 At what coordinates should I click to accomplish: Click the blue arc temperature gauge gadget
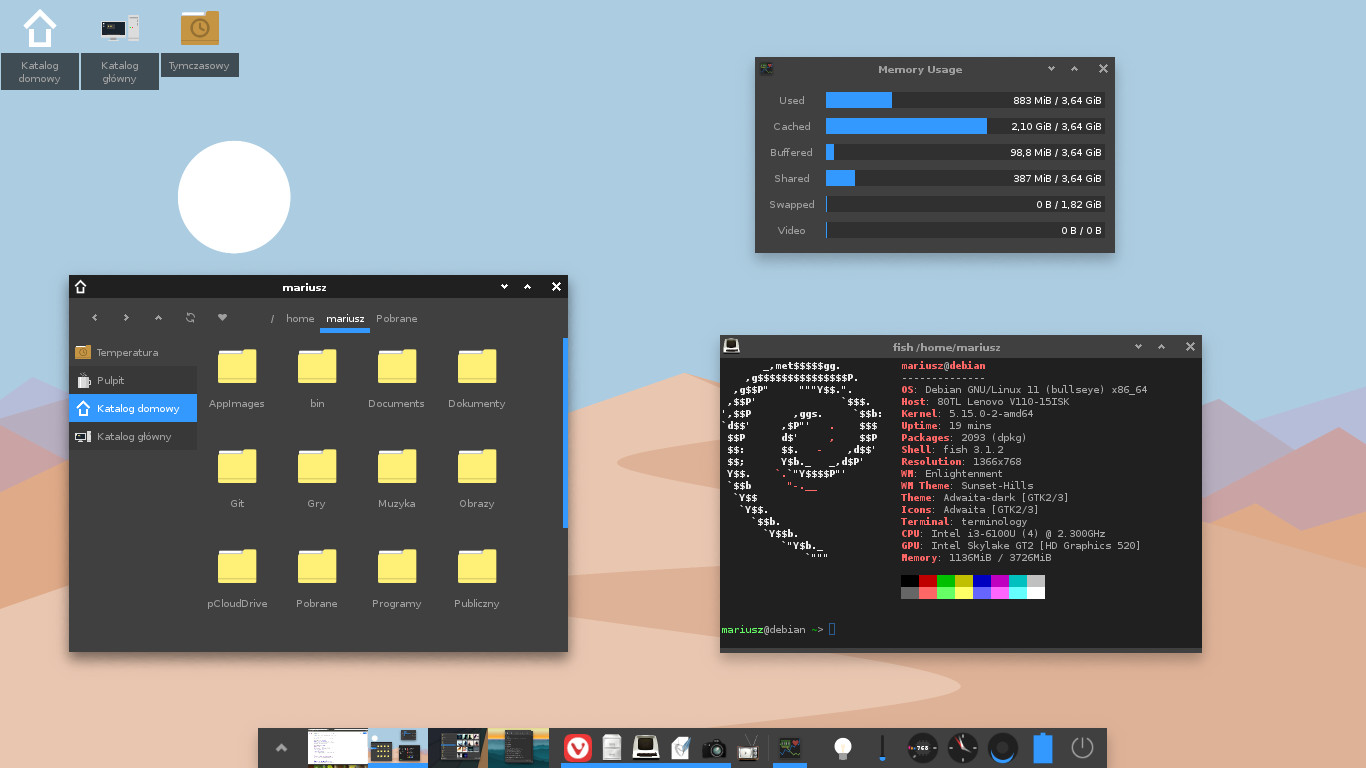[x=1003, y=748]
